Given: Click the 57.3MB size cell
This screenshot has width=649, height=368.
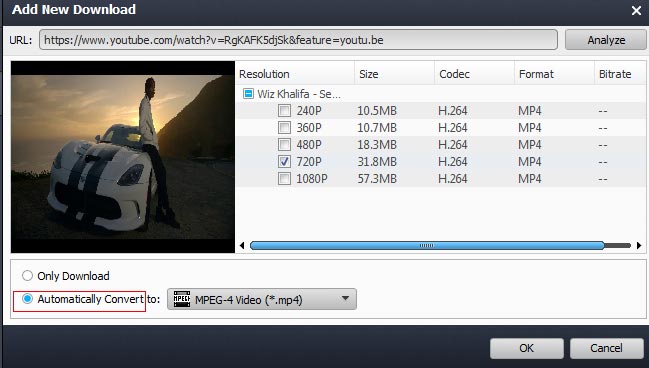Looking at the screenshot, I should click(x=377, y=179).
